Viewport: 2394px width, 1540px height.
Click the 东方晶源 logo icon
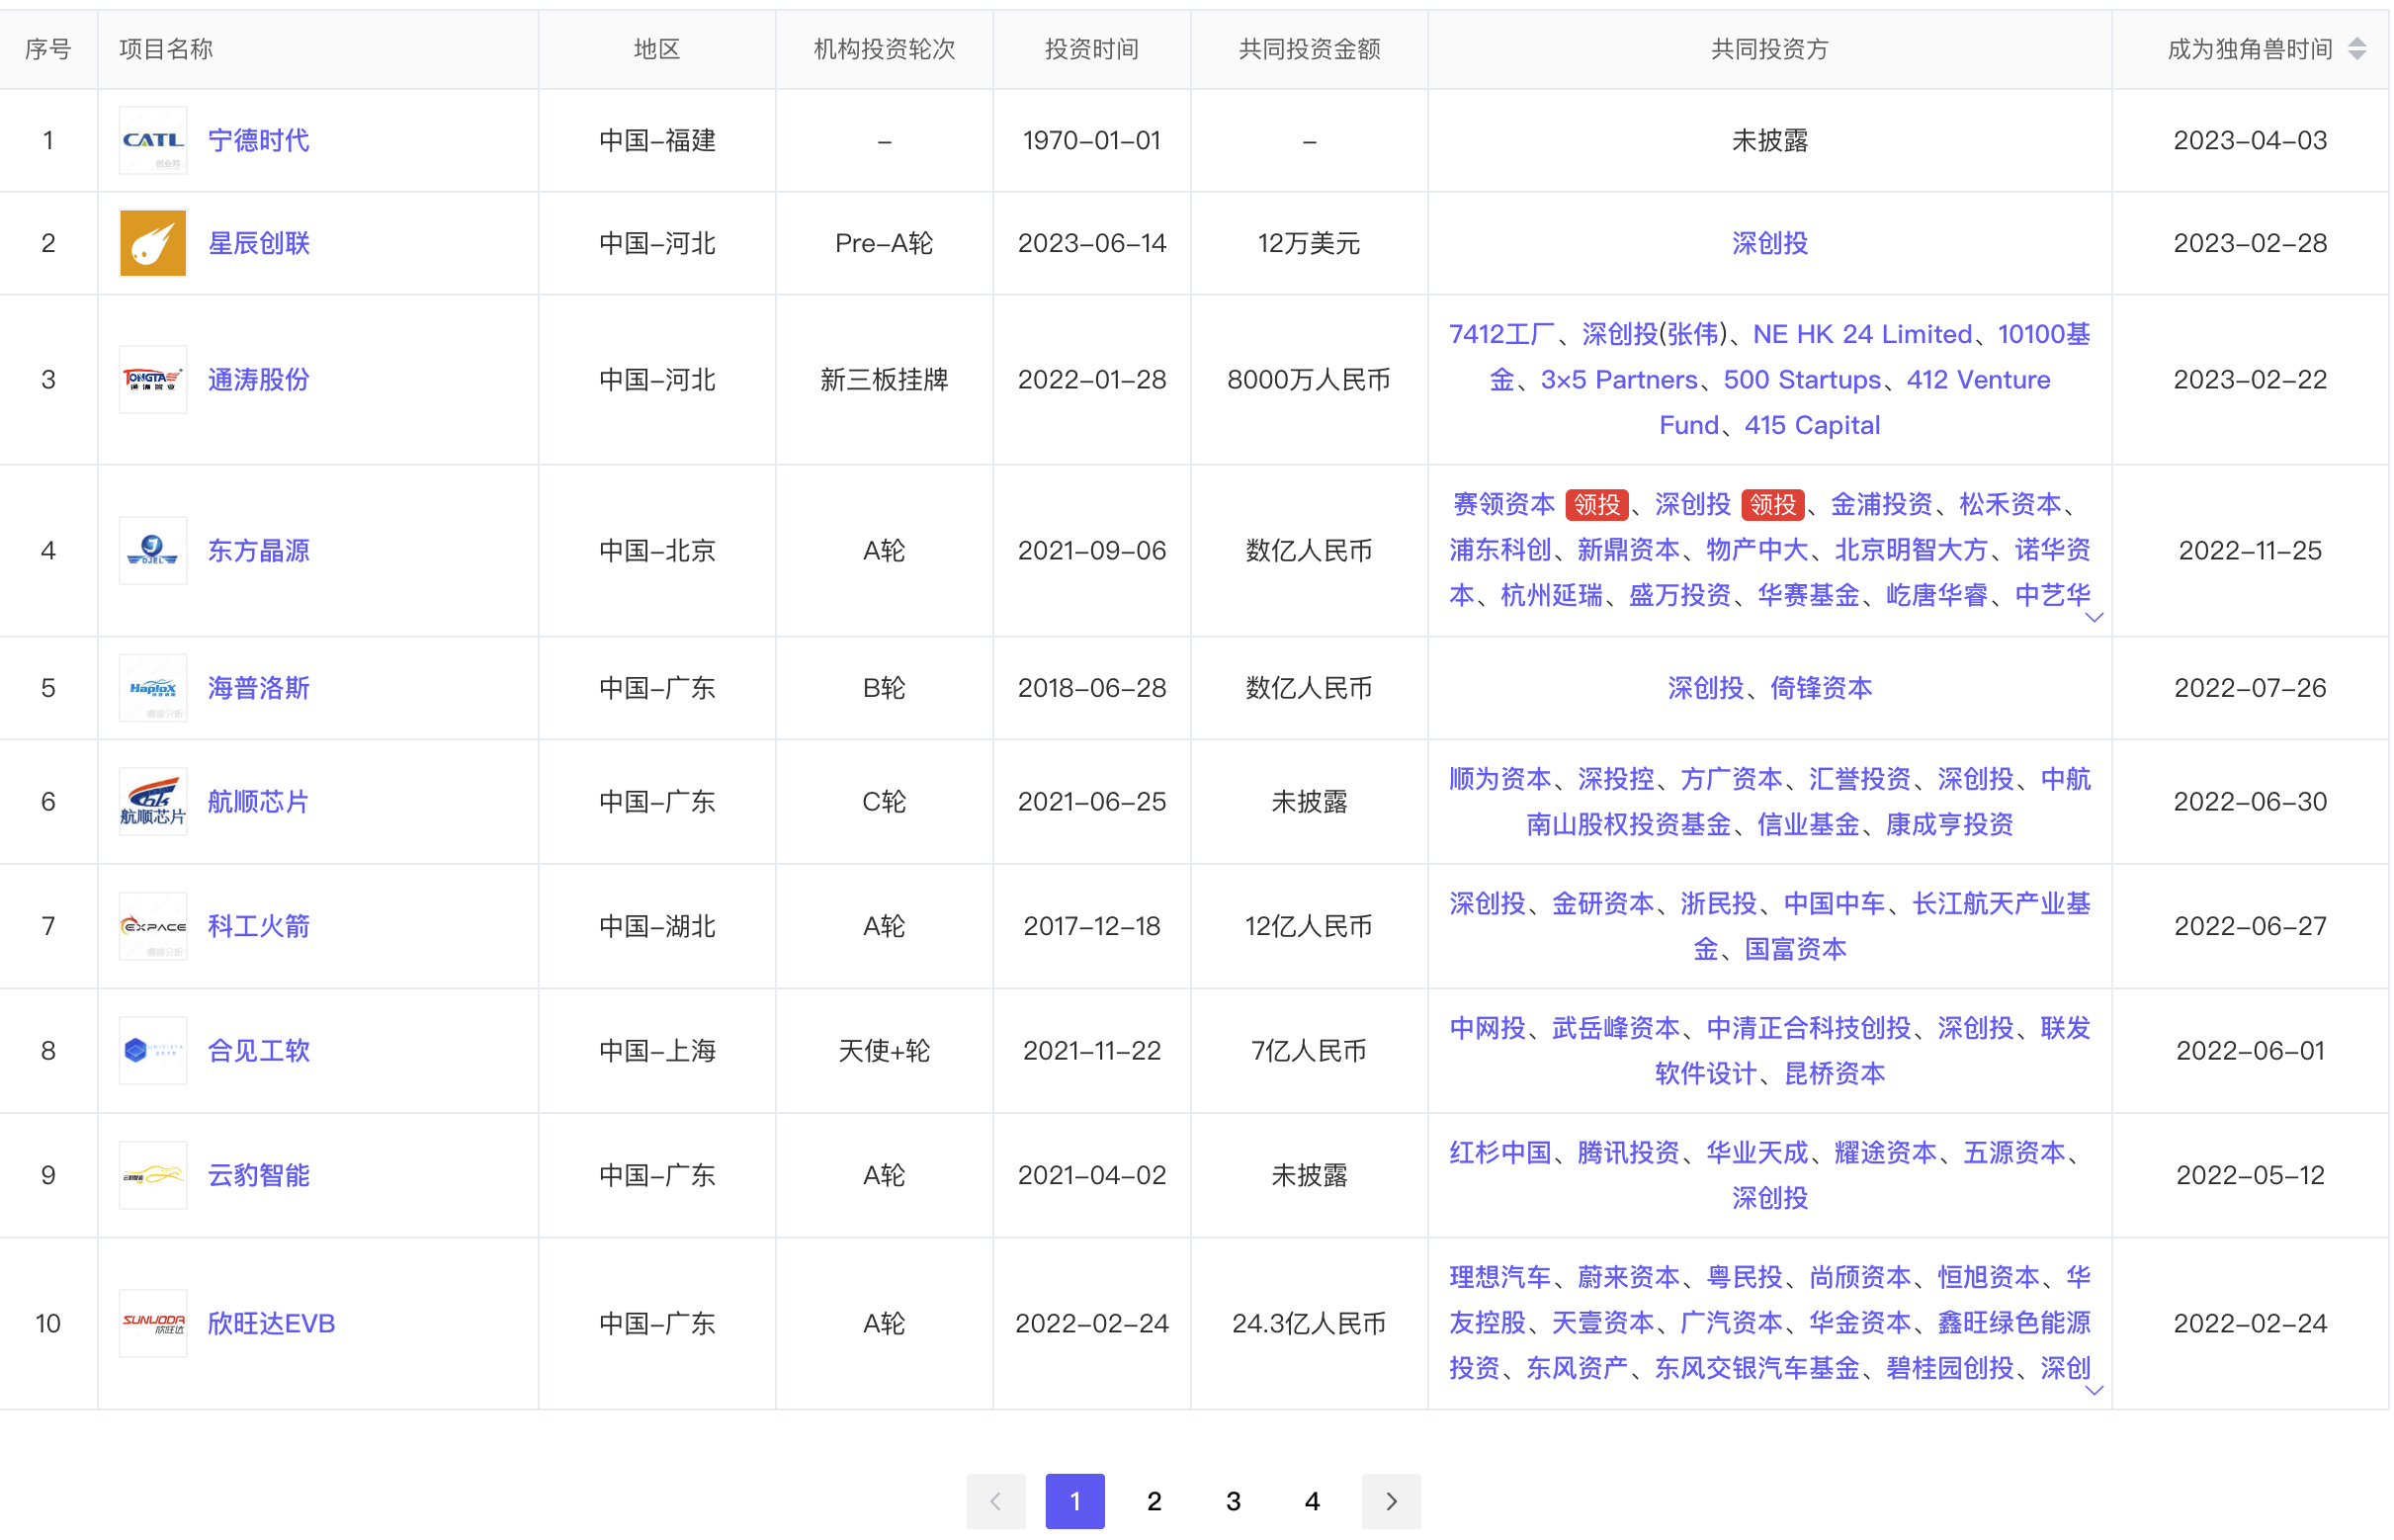point(153,551)
